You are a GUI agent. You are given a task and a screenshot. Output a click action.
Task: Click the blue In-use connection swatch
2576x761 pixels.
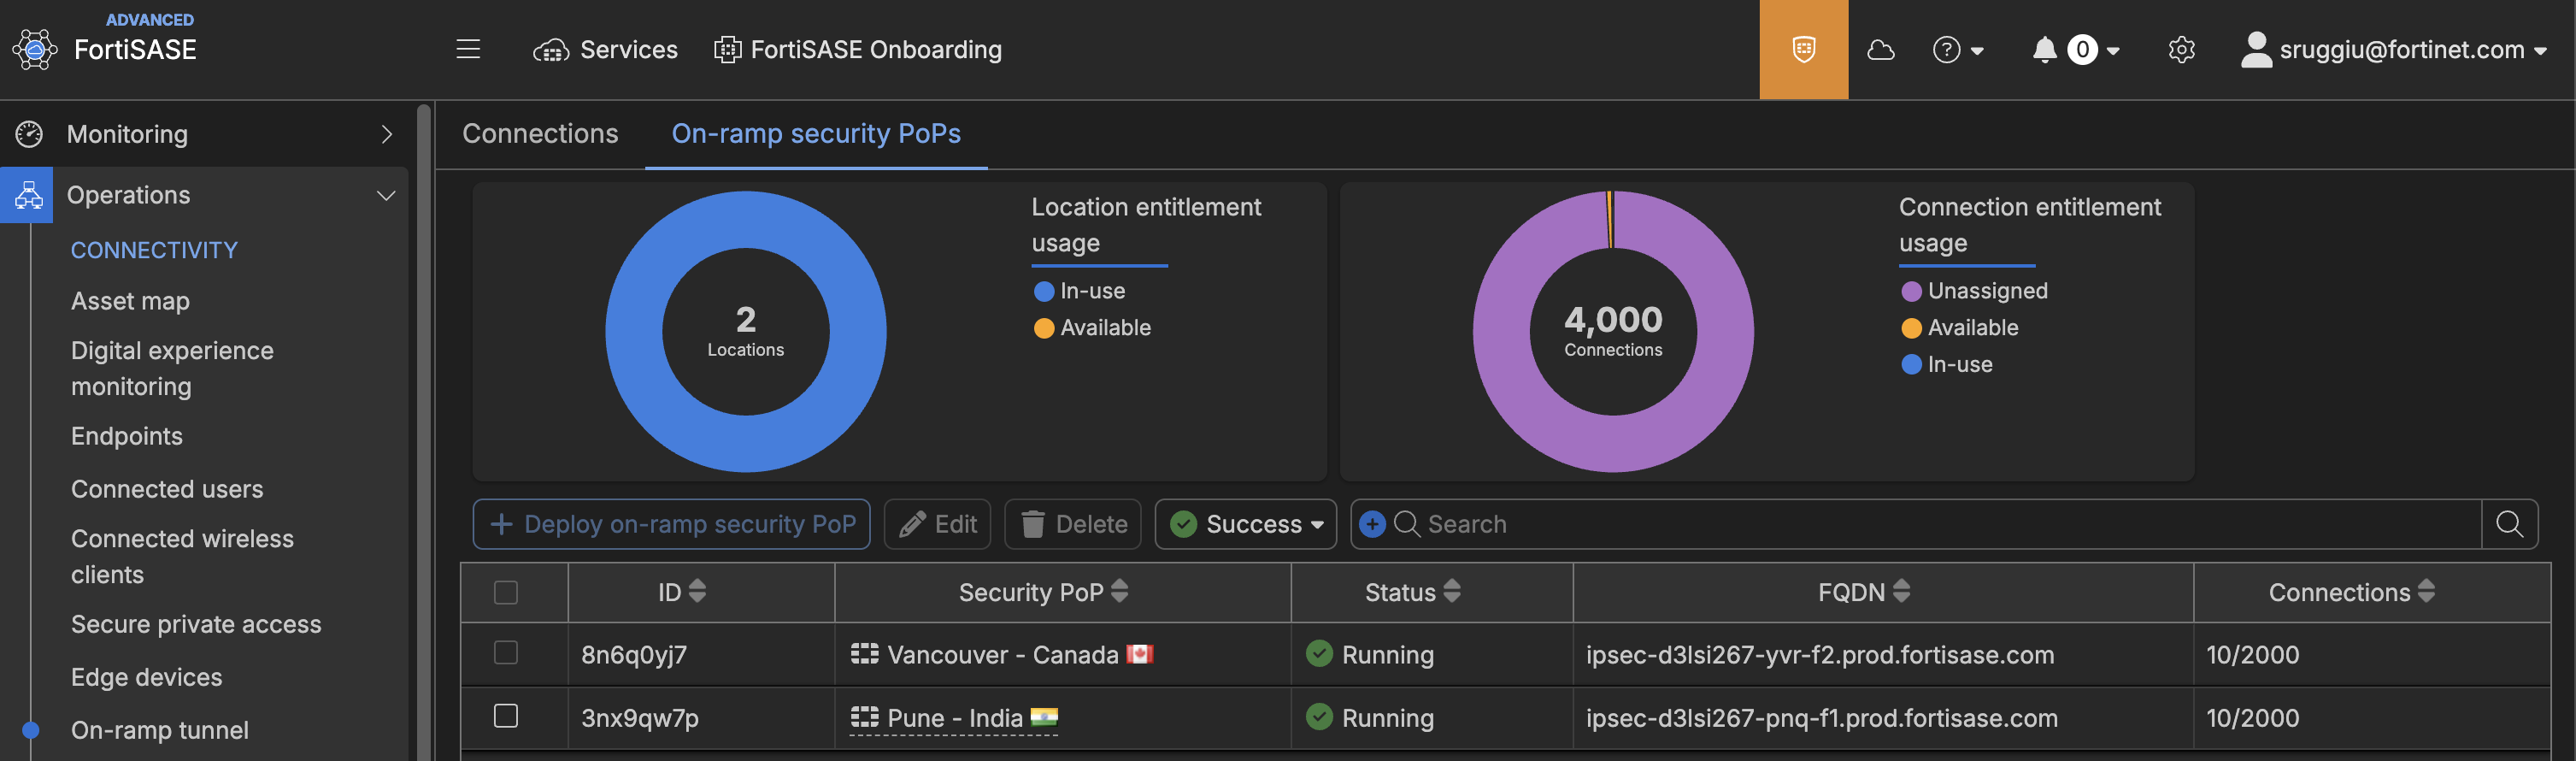click(x=1910, y=364)
